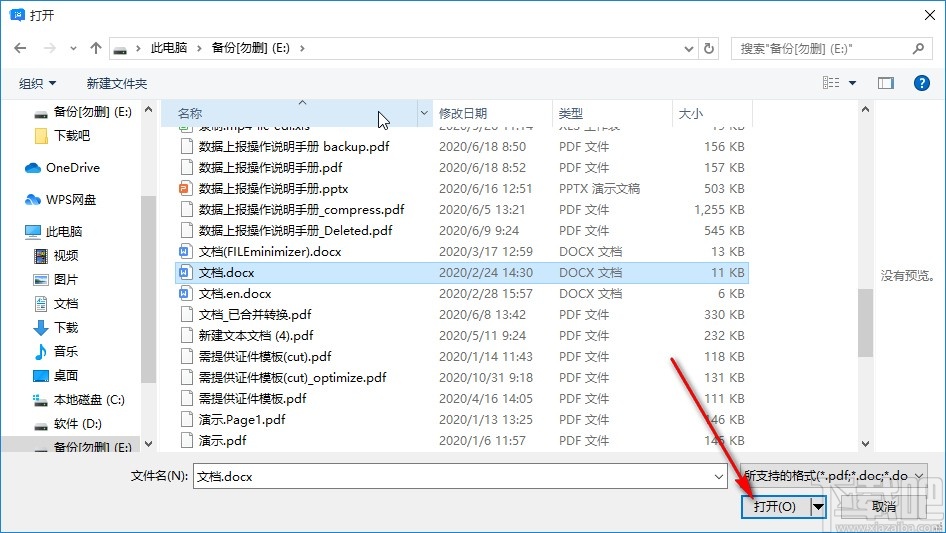Click the sidebar scroll down arrow
The width and height of the screenshot is (946, 533).
(x=148, y=444)
